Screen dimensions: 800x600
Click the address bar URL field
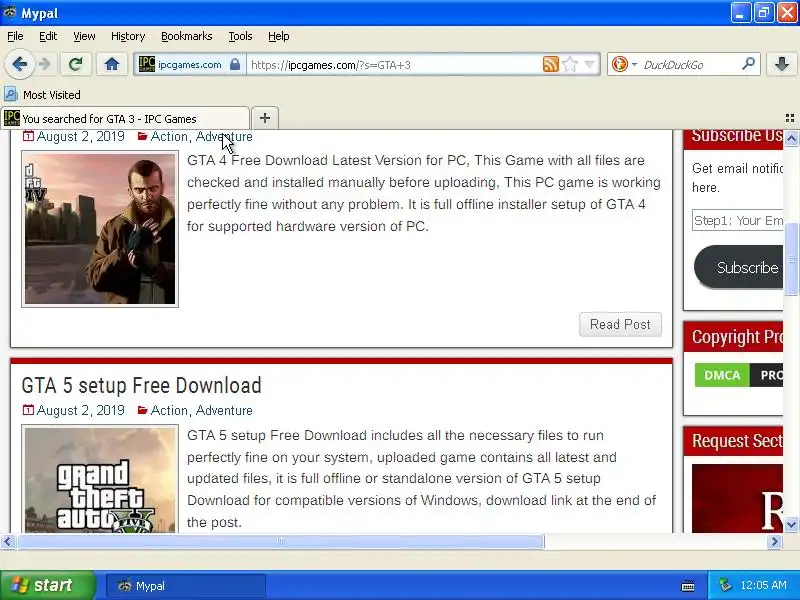click(x=395, y=65)
